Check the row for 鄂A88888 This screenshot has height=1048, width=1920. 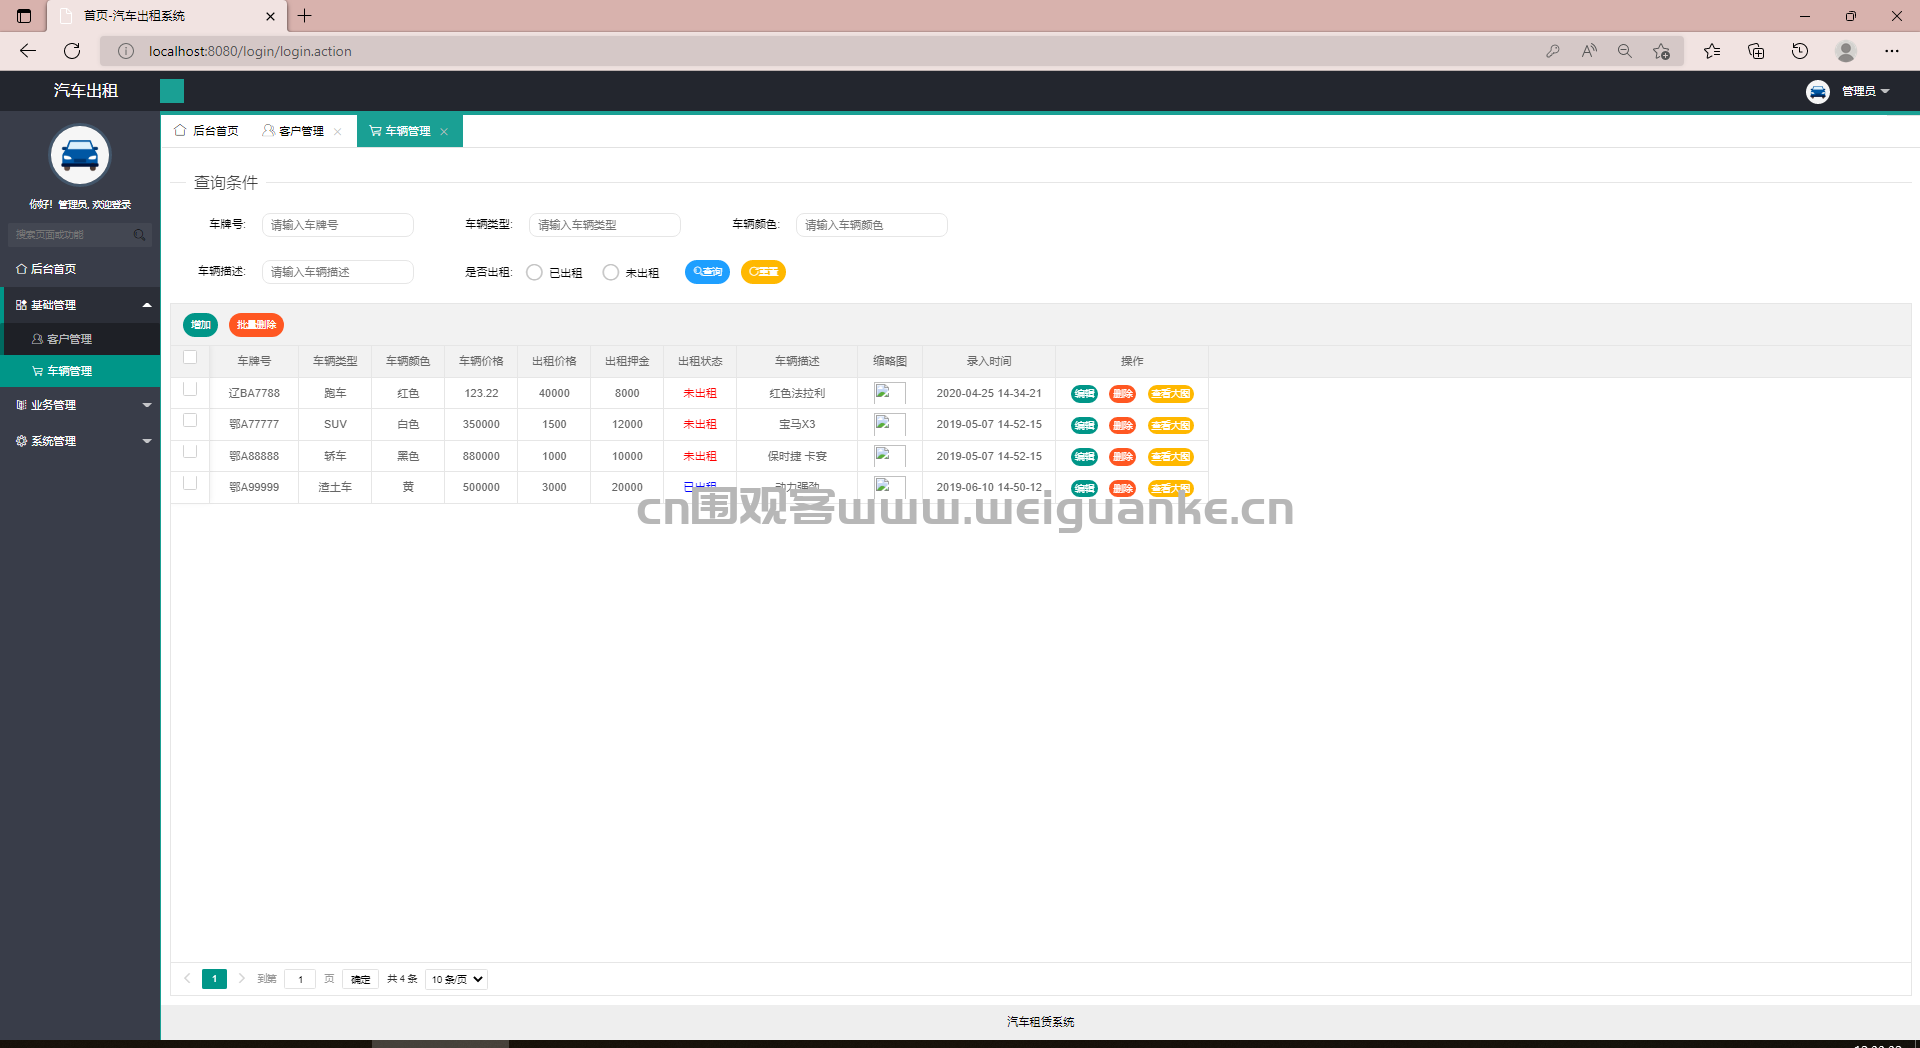190,452
